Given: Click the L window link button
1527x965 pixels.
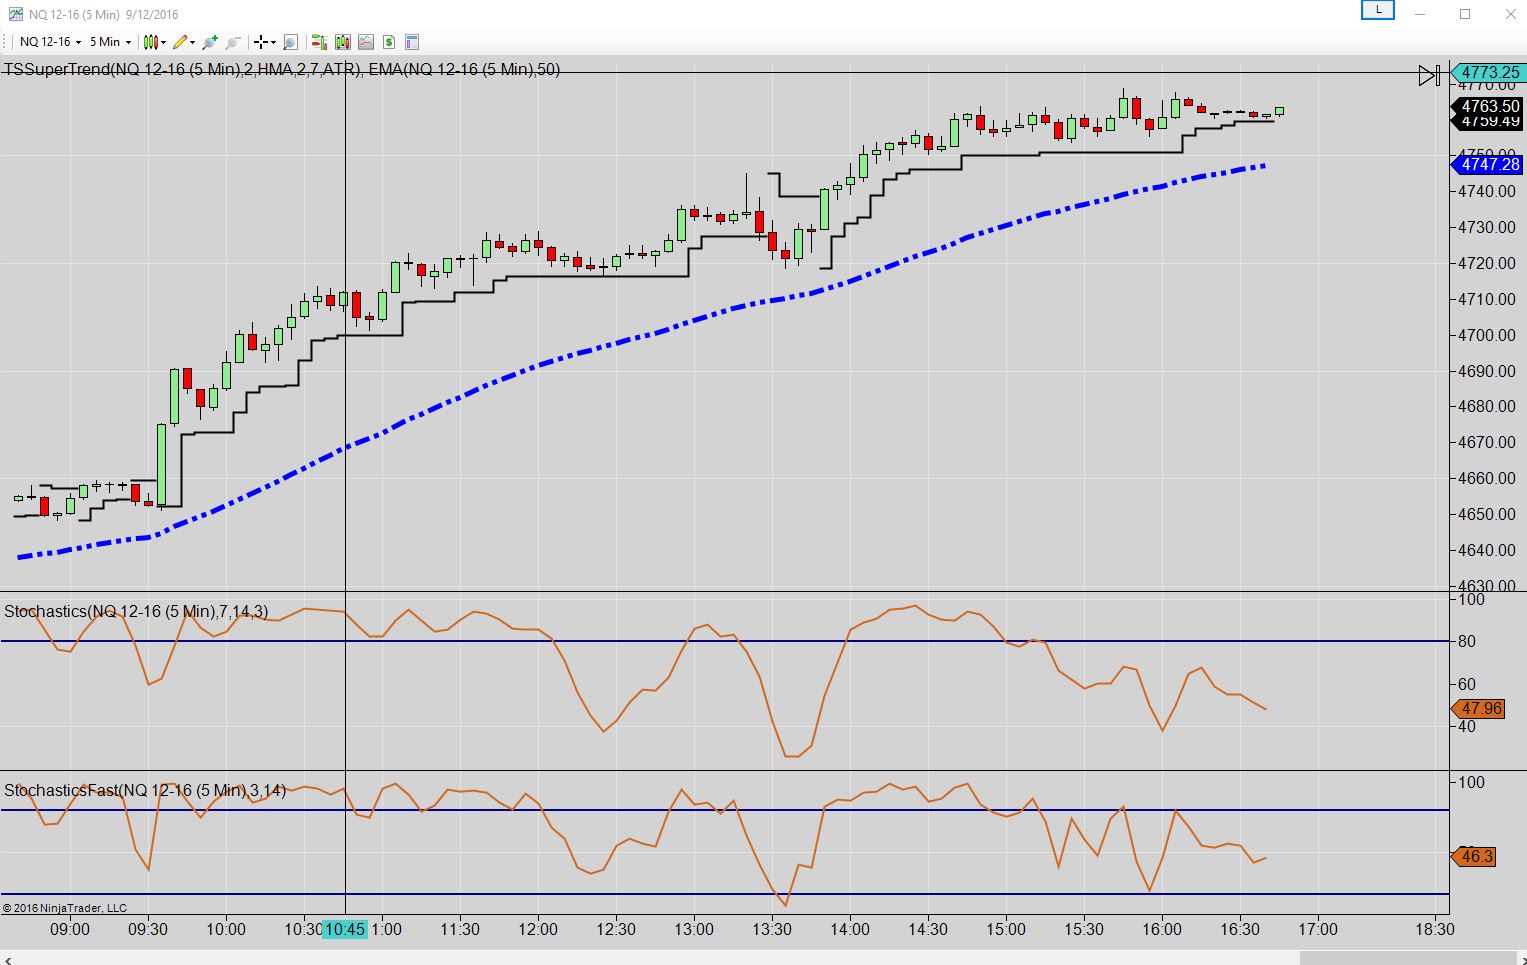Looking at the screenshot, I should pos(1378,10).
